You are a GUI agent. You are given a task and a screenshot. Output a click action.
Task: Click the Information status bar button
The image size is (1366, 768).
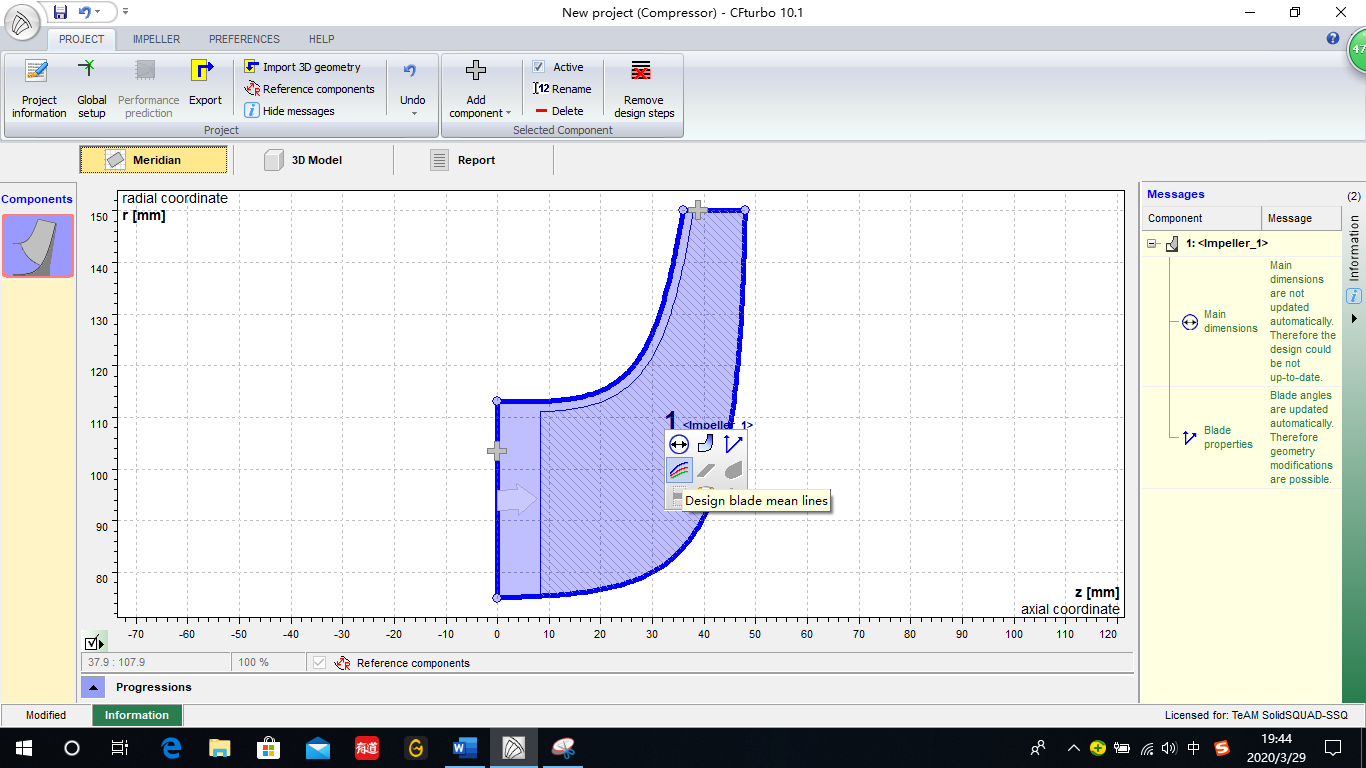click(137, 715)
